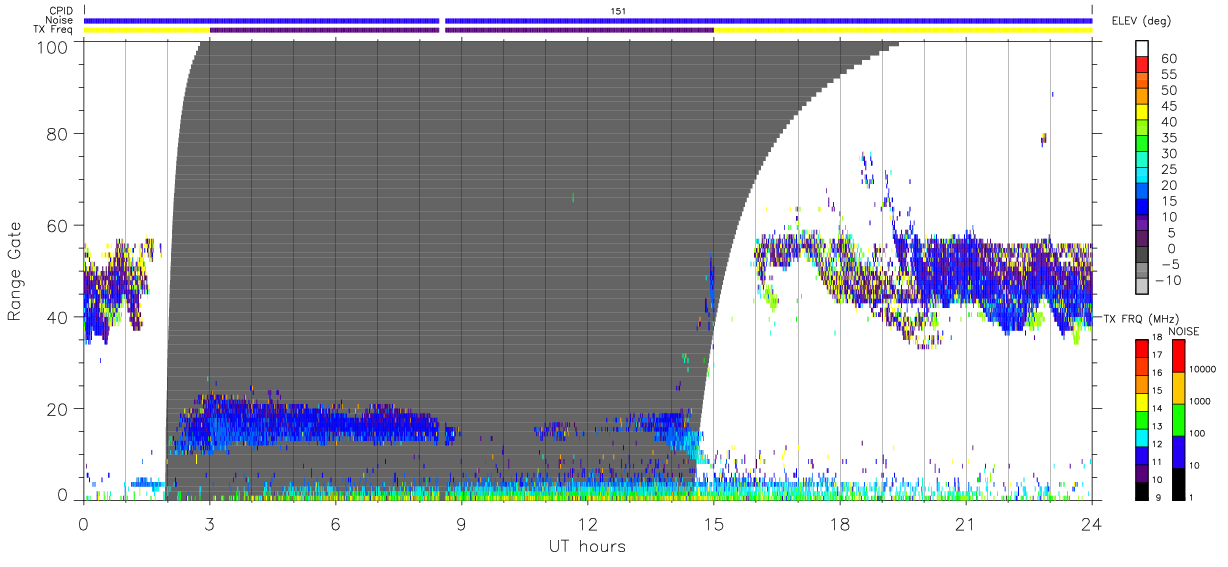Click ELEV color bar label '-5'
This screenshot has height=567, width=1228.
click(1170, 266)
